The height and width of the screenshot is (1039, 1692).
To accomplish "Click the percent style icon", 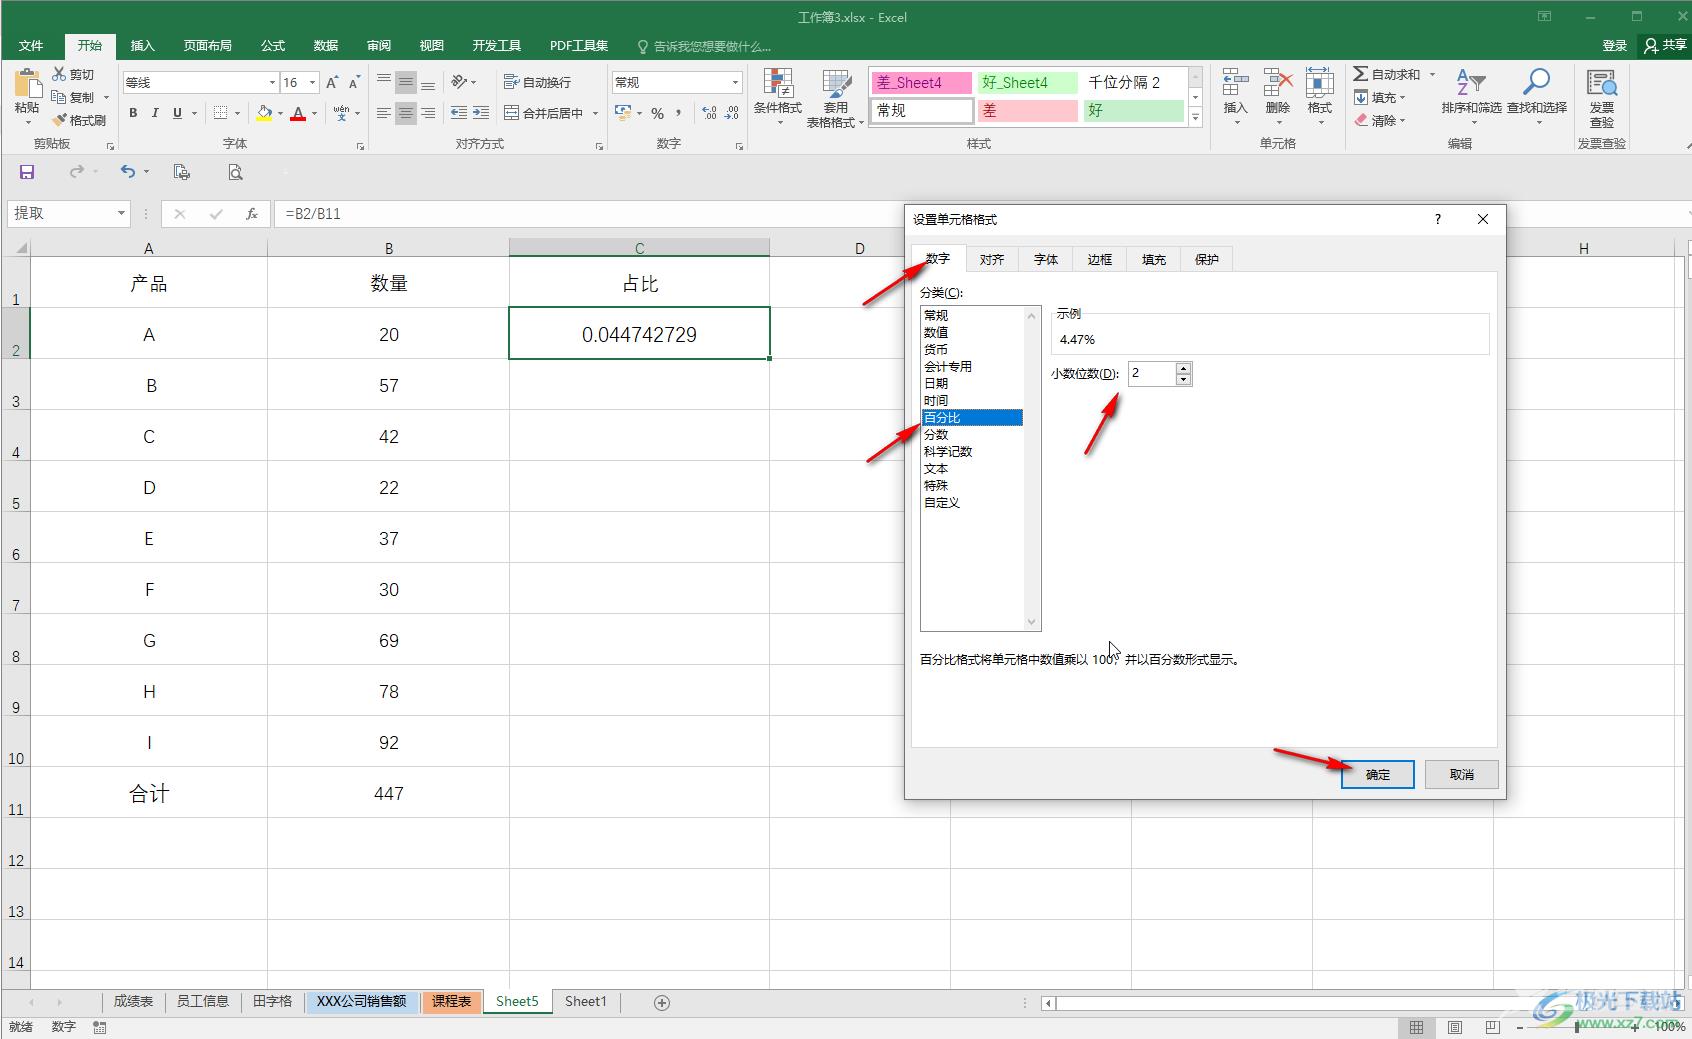I will click(x=658, y=113).
